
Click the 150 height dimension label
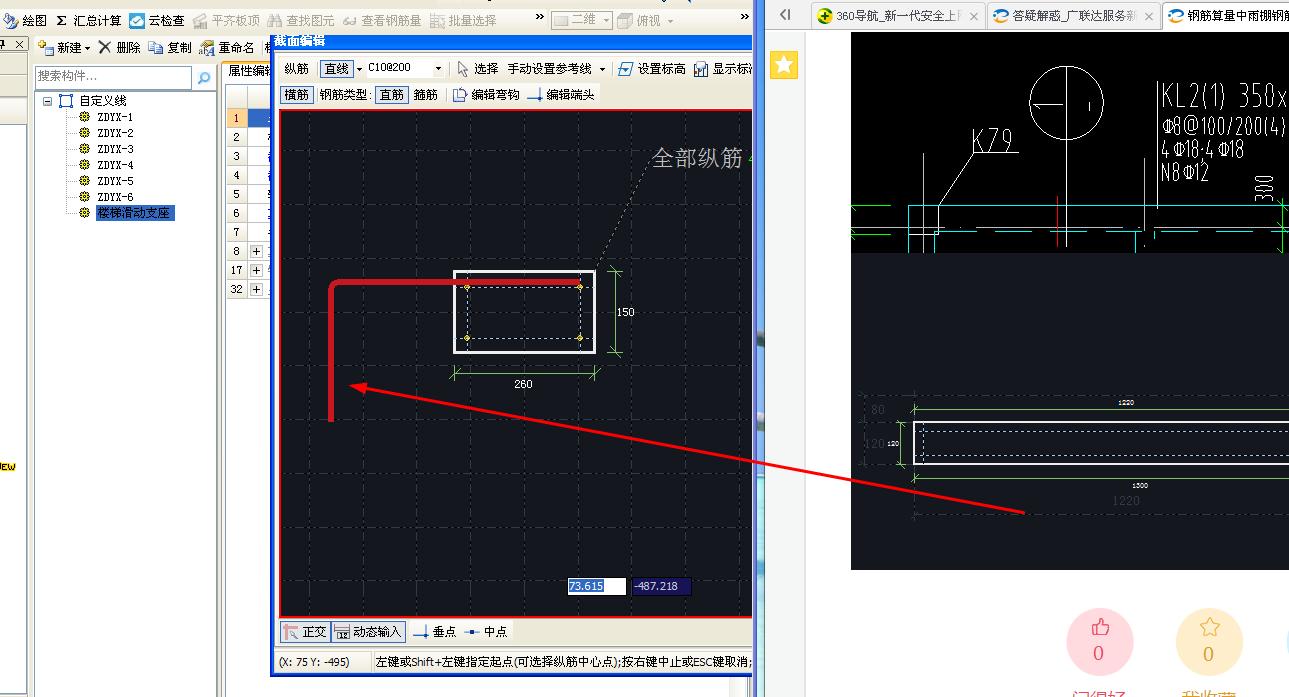click(625, 312)
